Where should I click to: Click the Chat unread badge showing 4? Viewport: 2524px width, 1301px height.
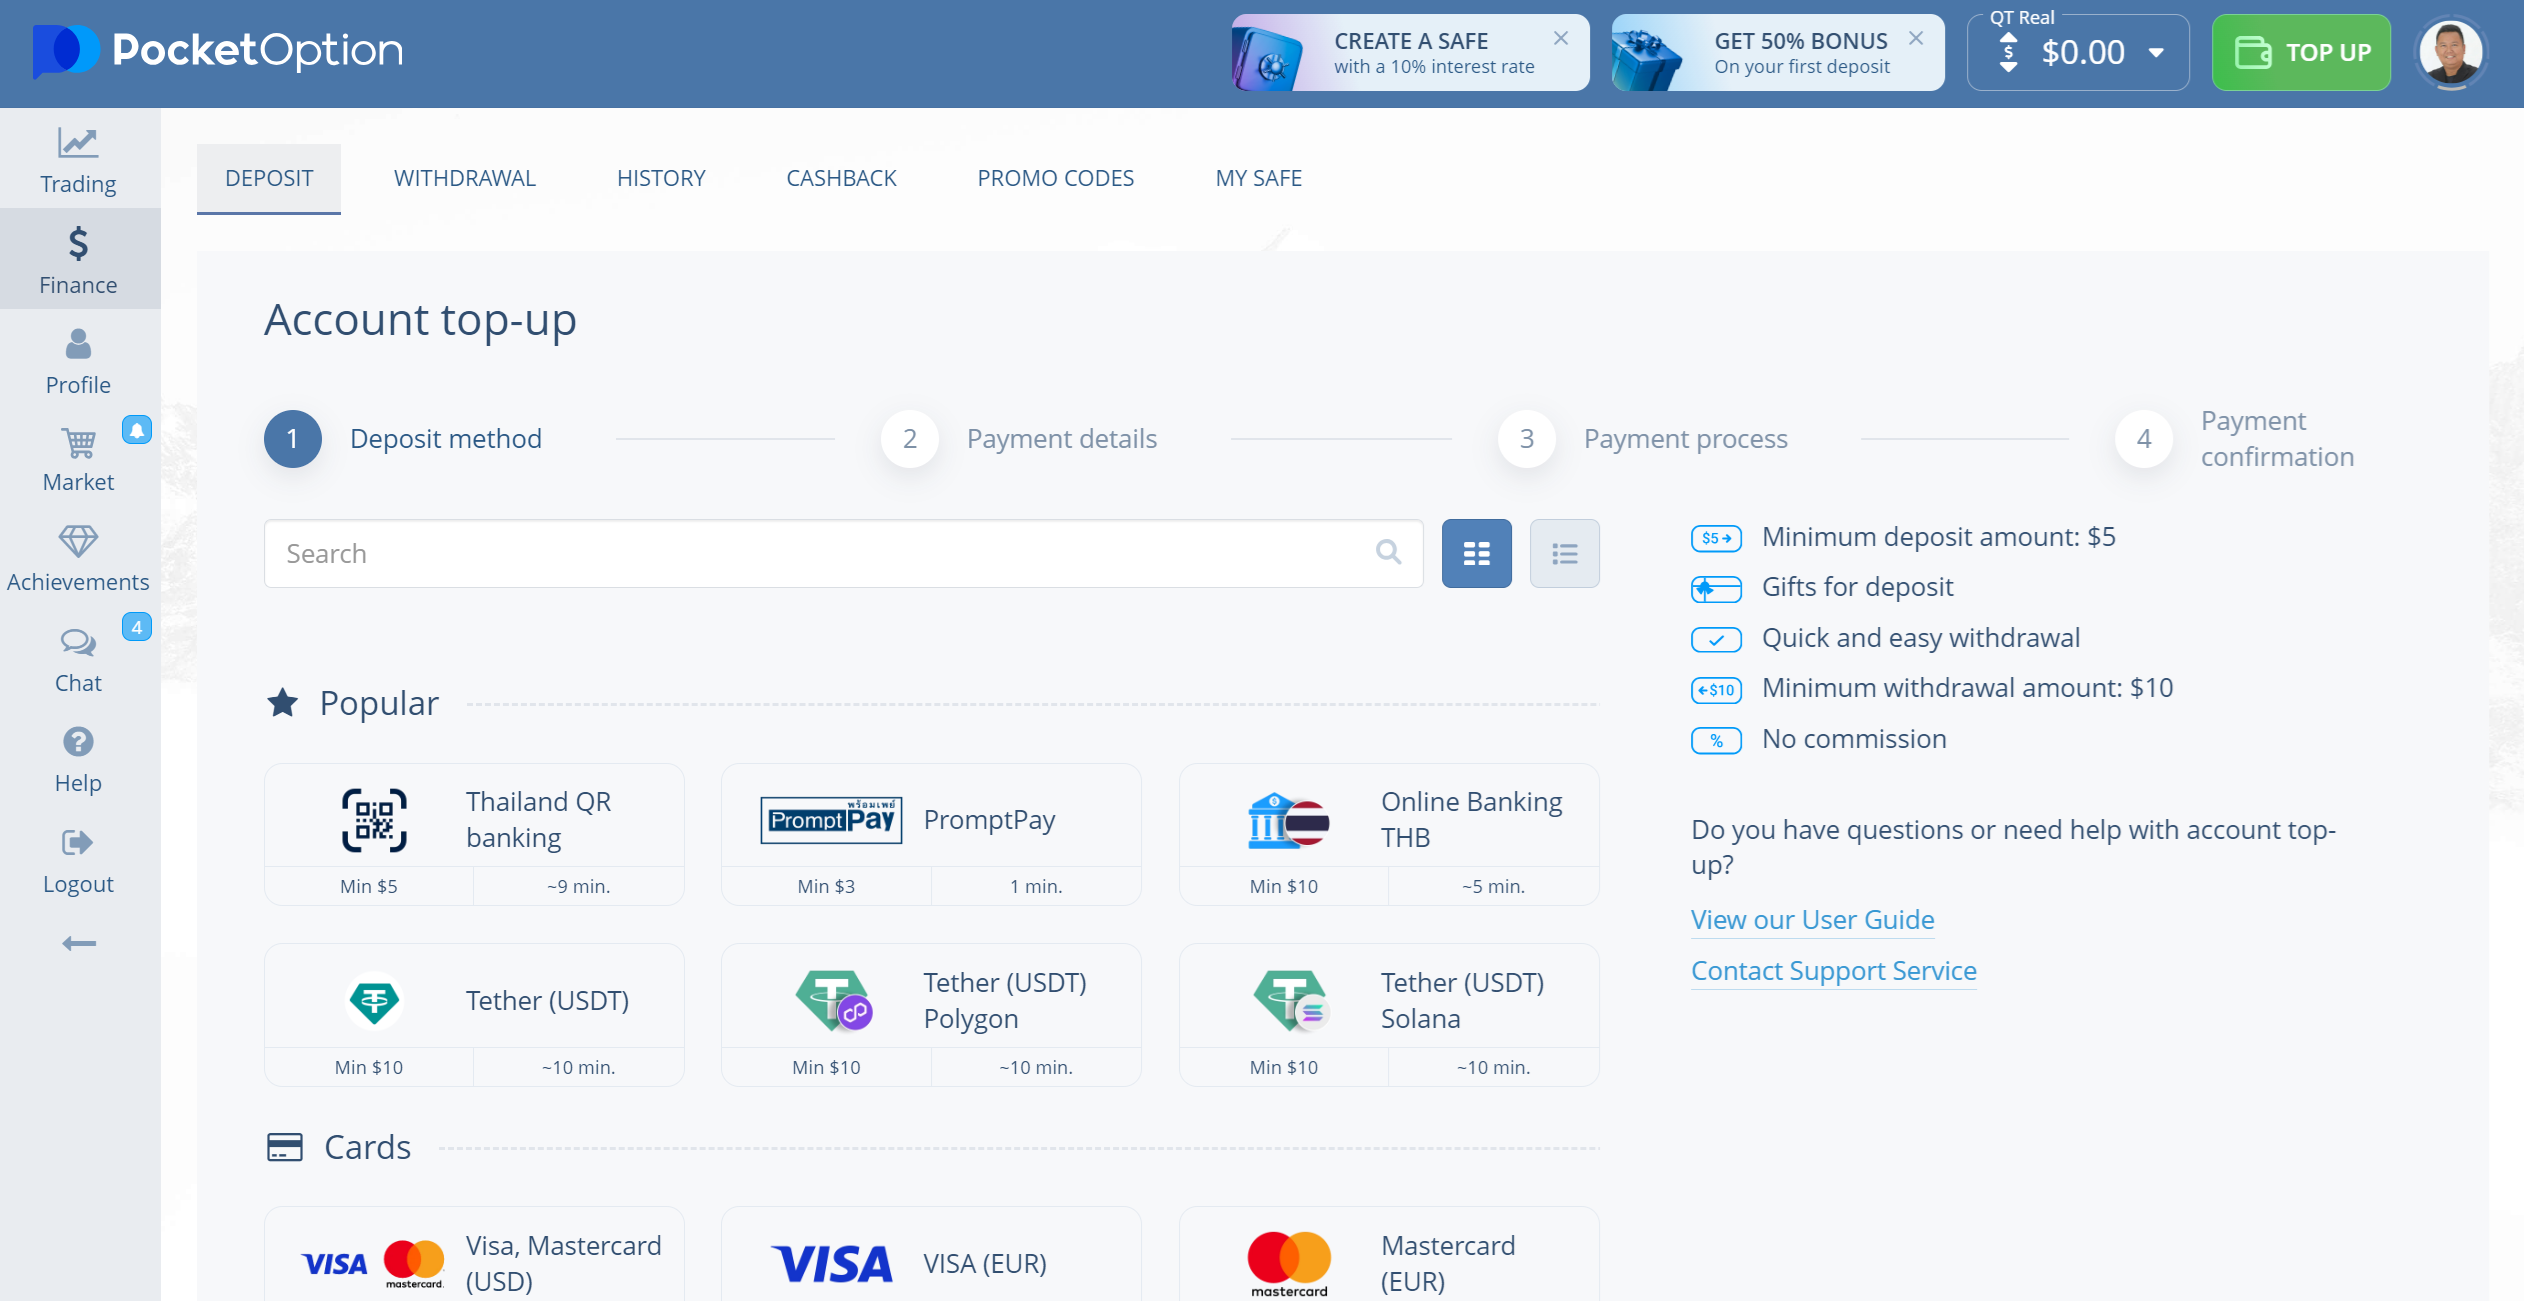point(137,627)
